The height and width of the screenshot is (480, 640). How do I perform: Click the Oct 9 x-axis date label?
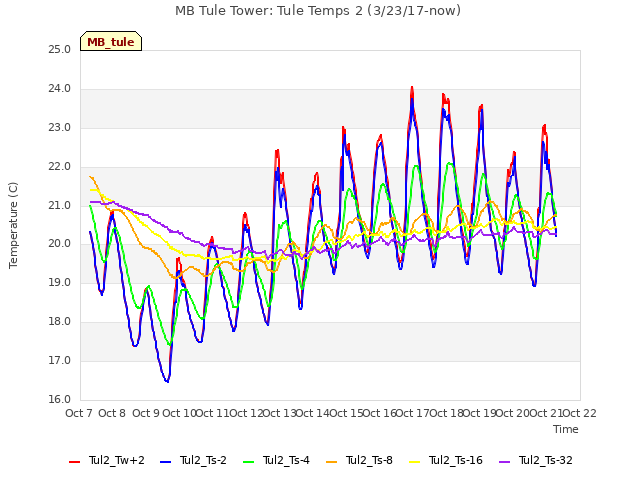(146, 413)
